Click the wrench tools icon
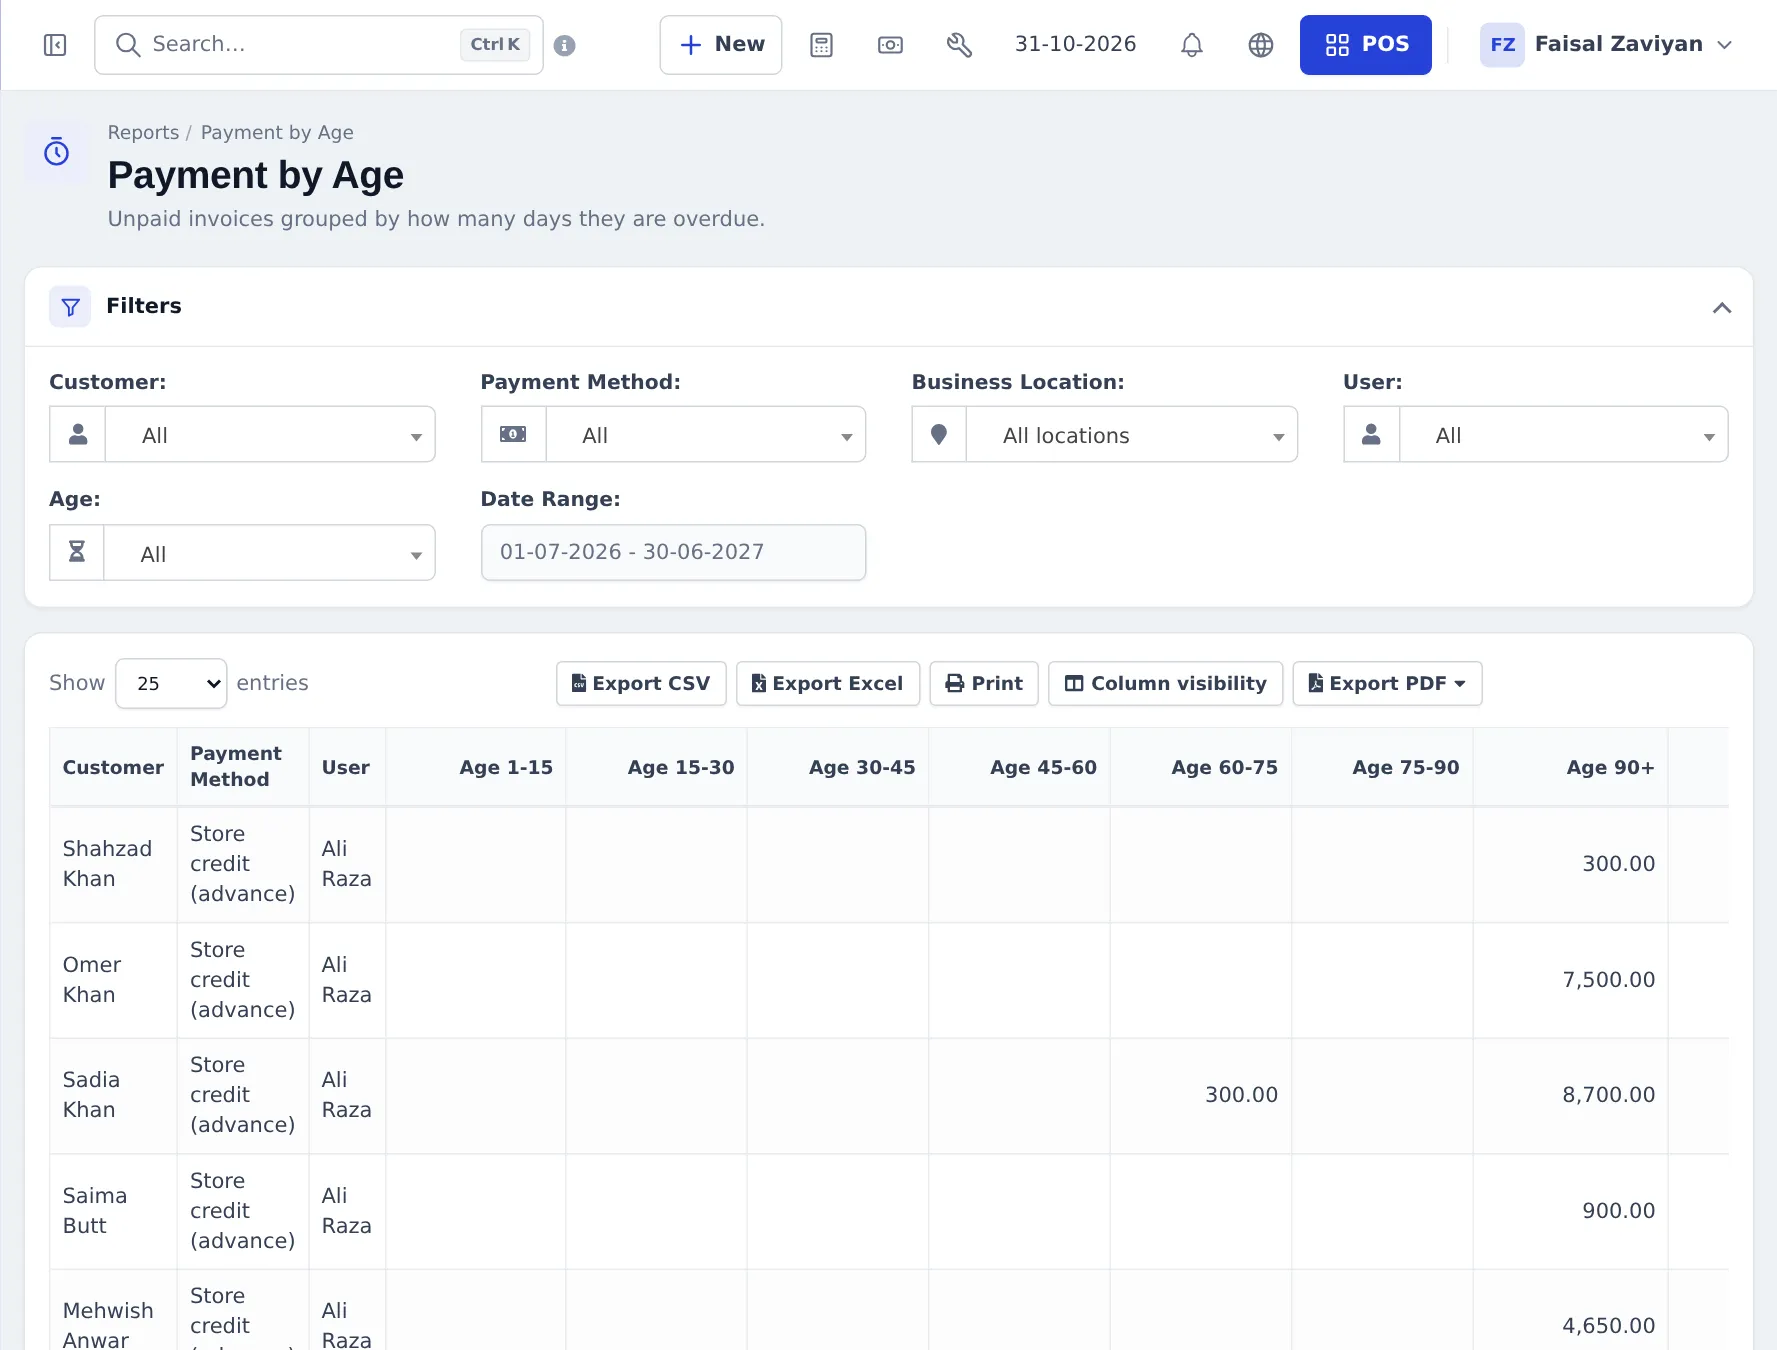The image size is (1777, 1350). [959, 45]
